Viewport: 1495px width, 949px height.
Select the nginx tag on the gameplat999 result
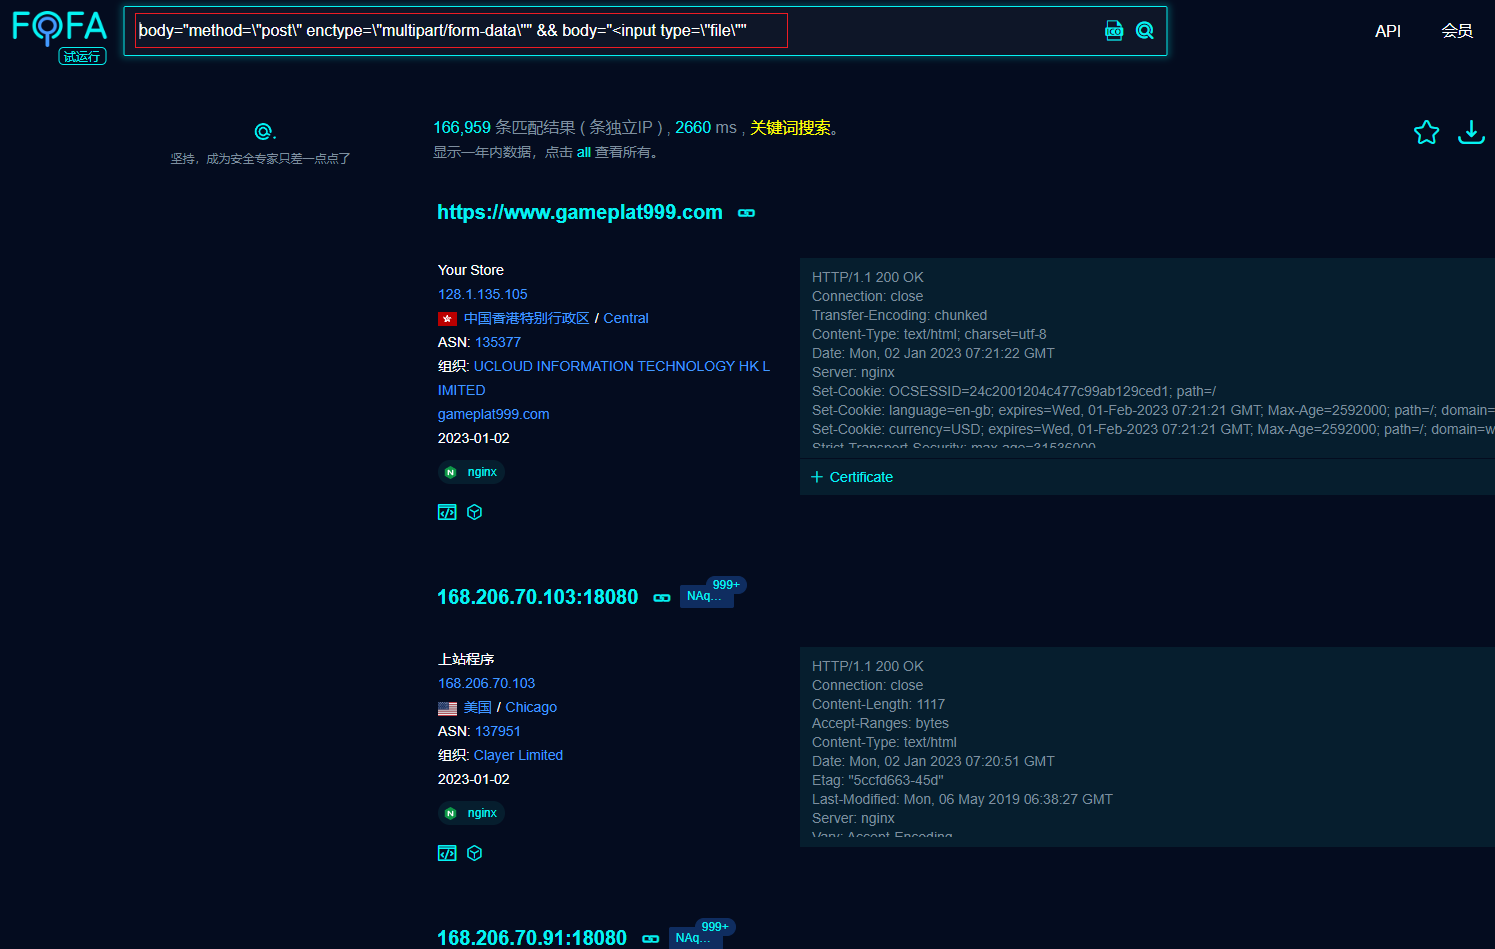pos(471,472)
